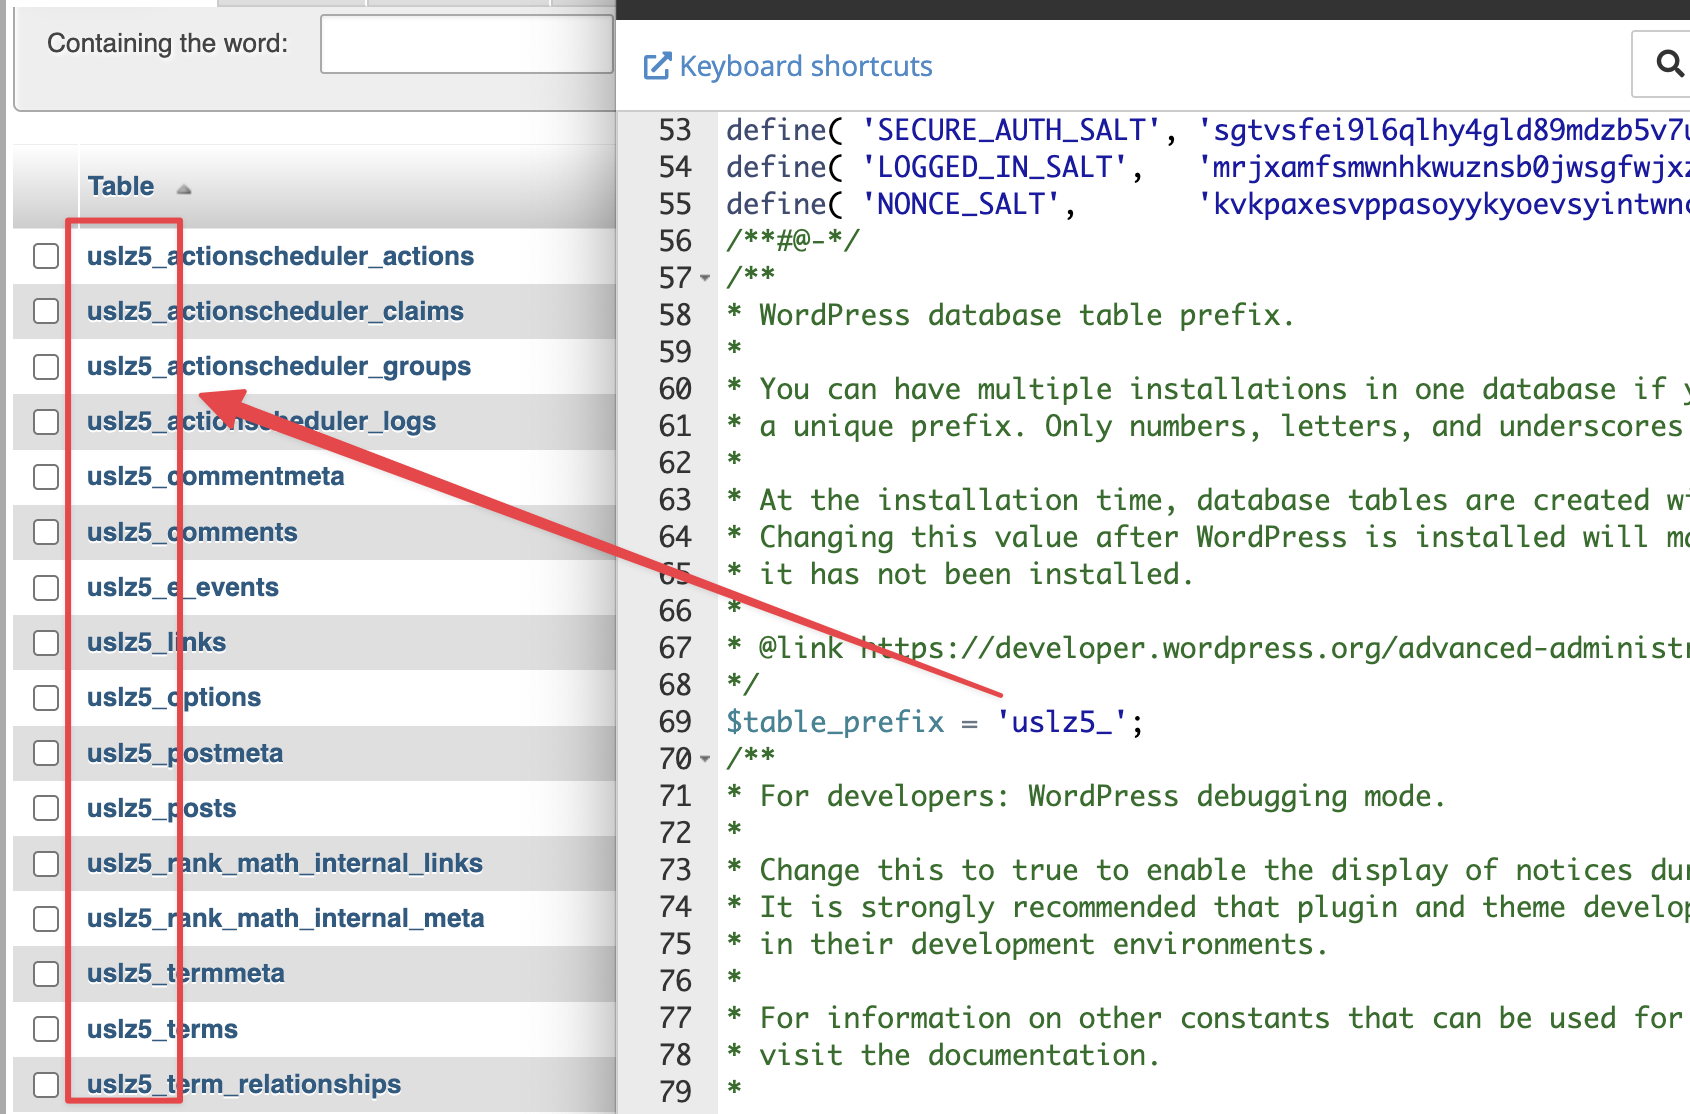The width and height of the screenshot is (1690, 1114).
Task: Tick the uslz5_postmeta checkbox
Action: coord(46,753)
